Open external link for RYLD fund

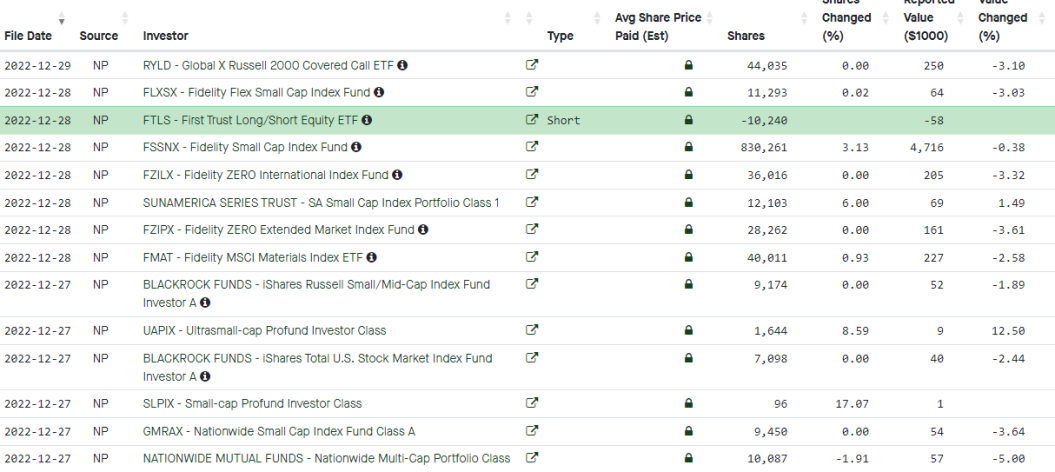(x=532, y=65)
